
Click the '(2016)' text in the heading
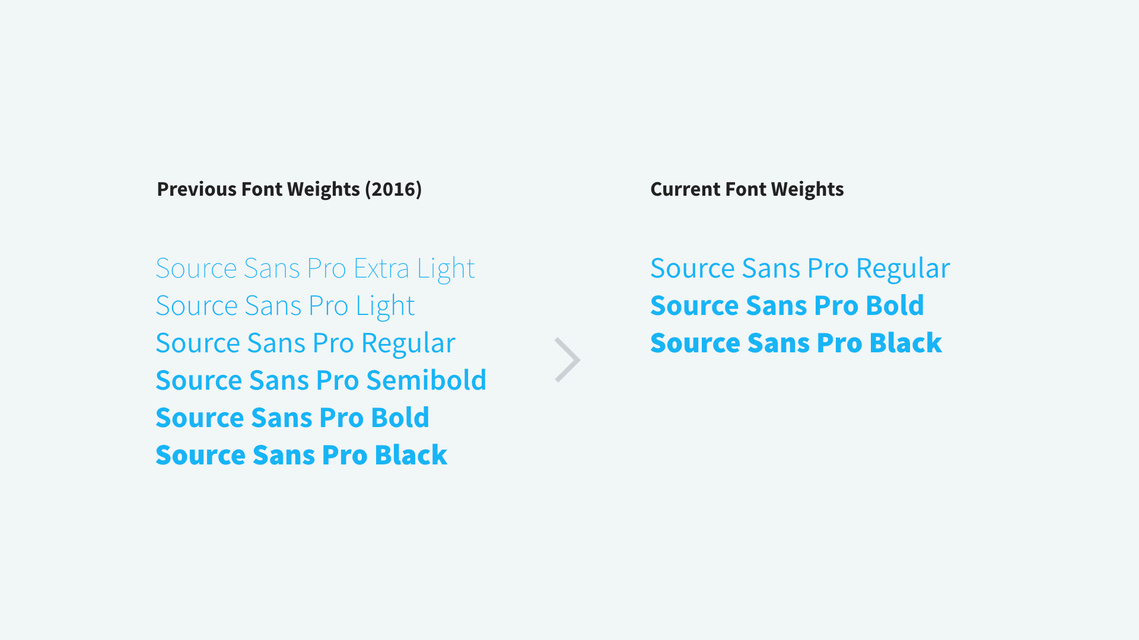[393, 190]
